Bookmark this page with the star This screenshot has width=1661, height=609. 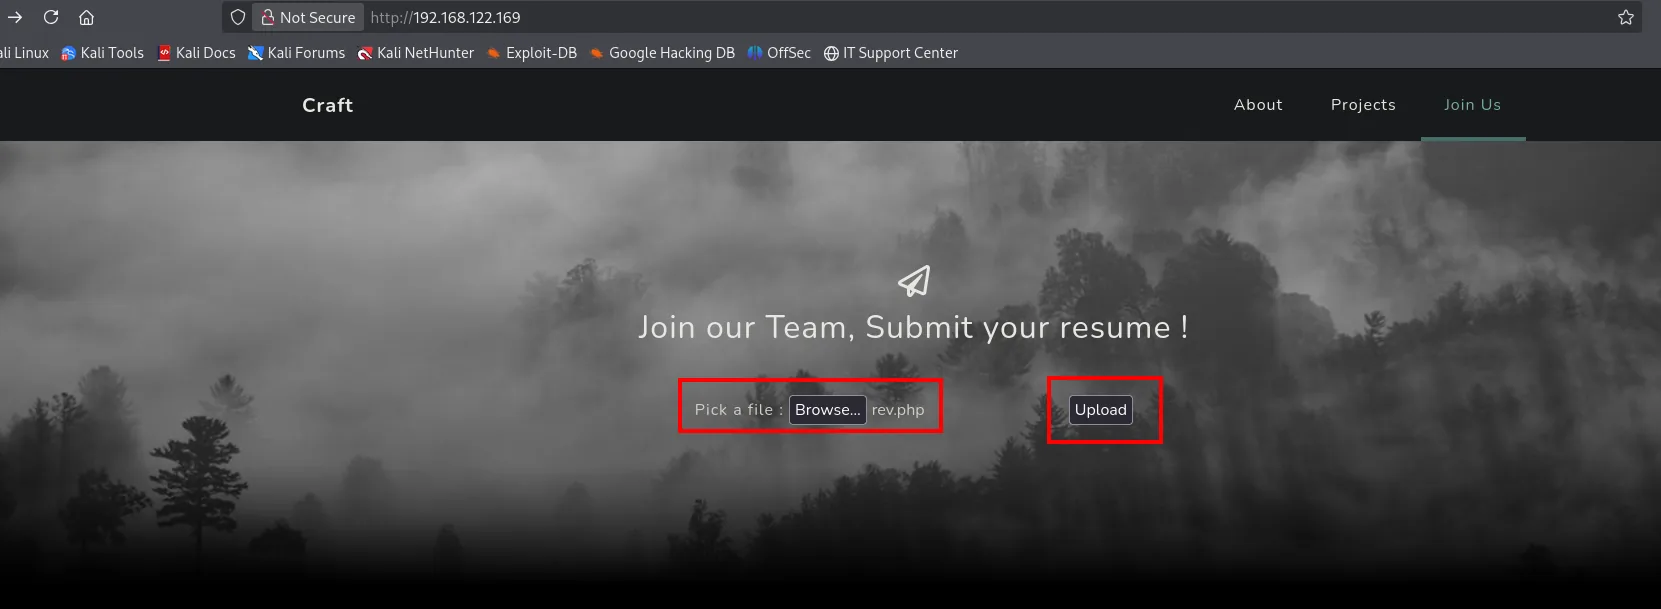pyautogui.click(x=1626, y=17)
